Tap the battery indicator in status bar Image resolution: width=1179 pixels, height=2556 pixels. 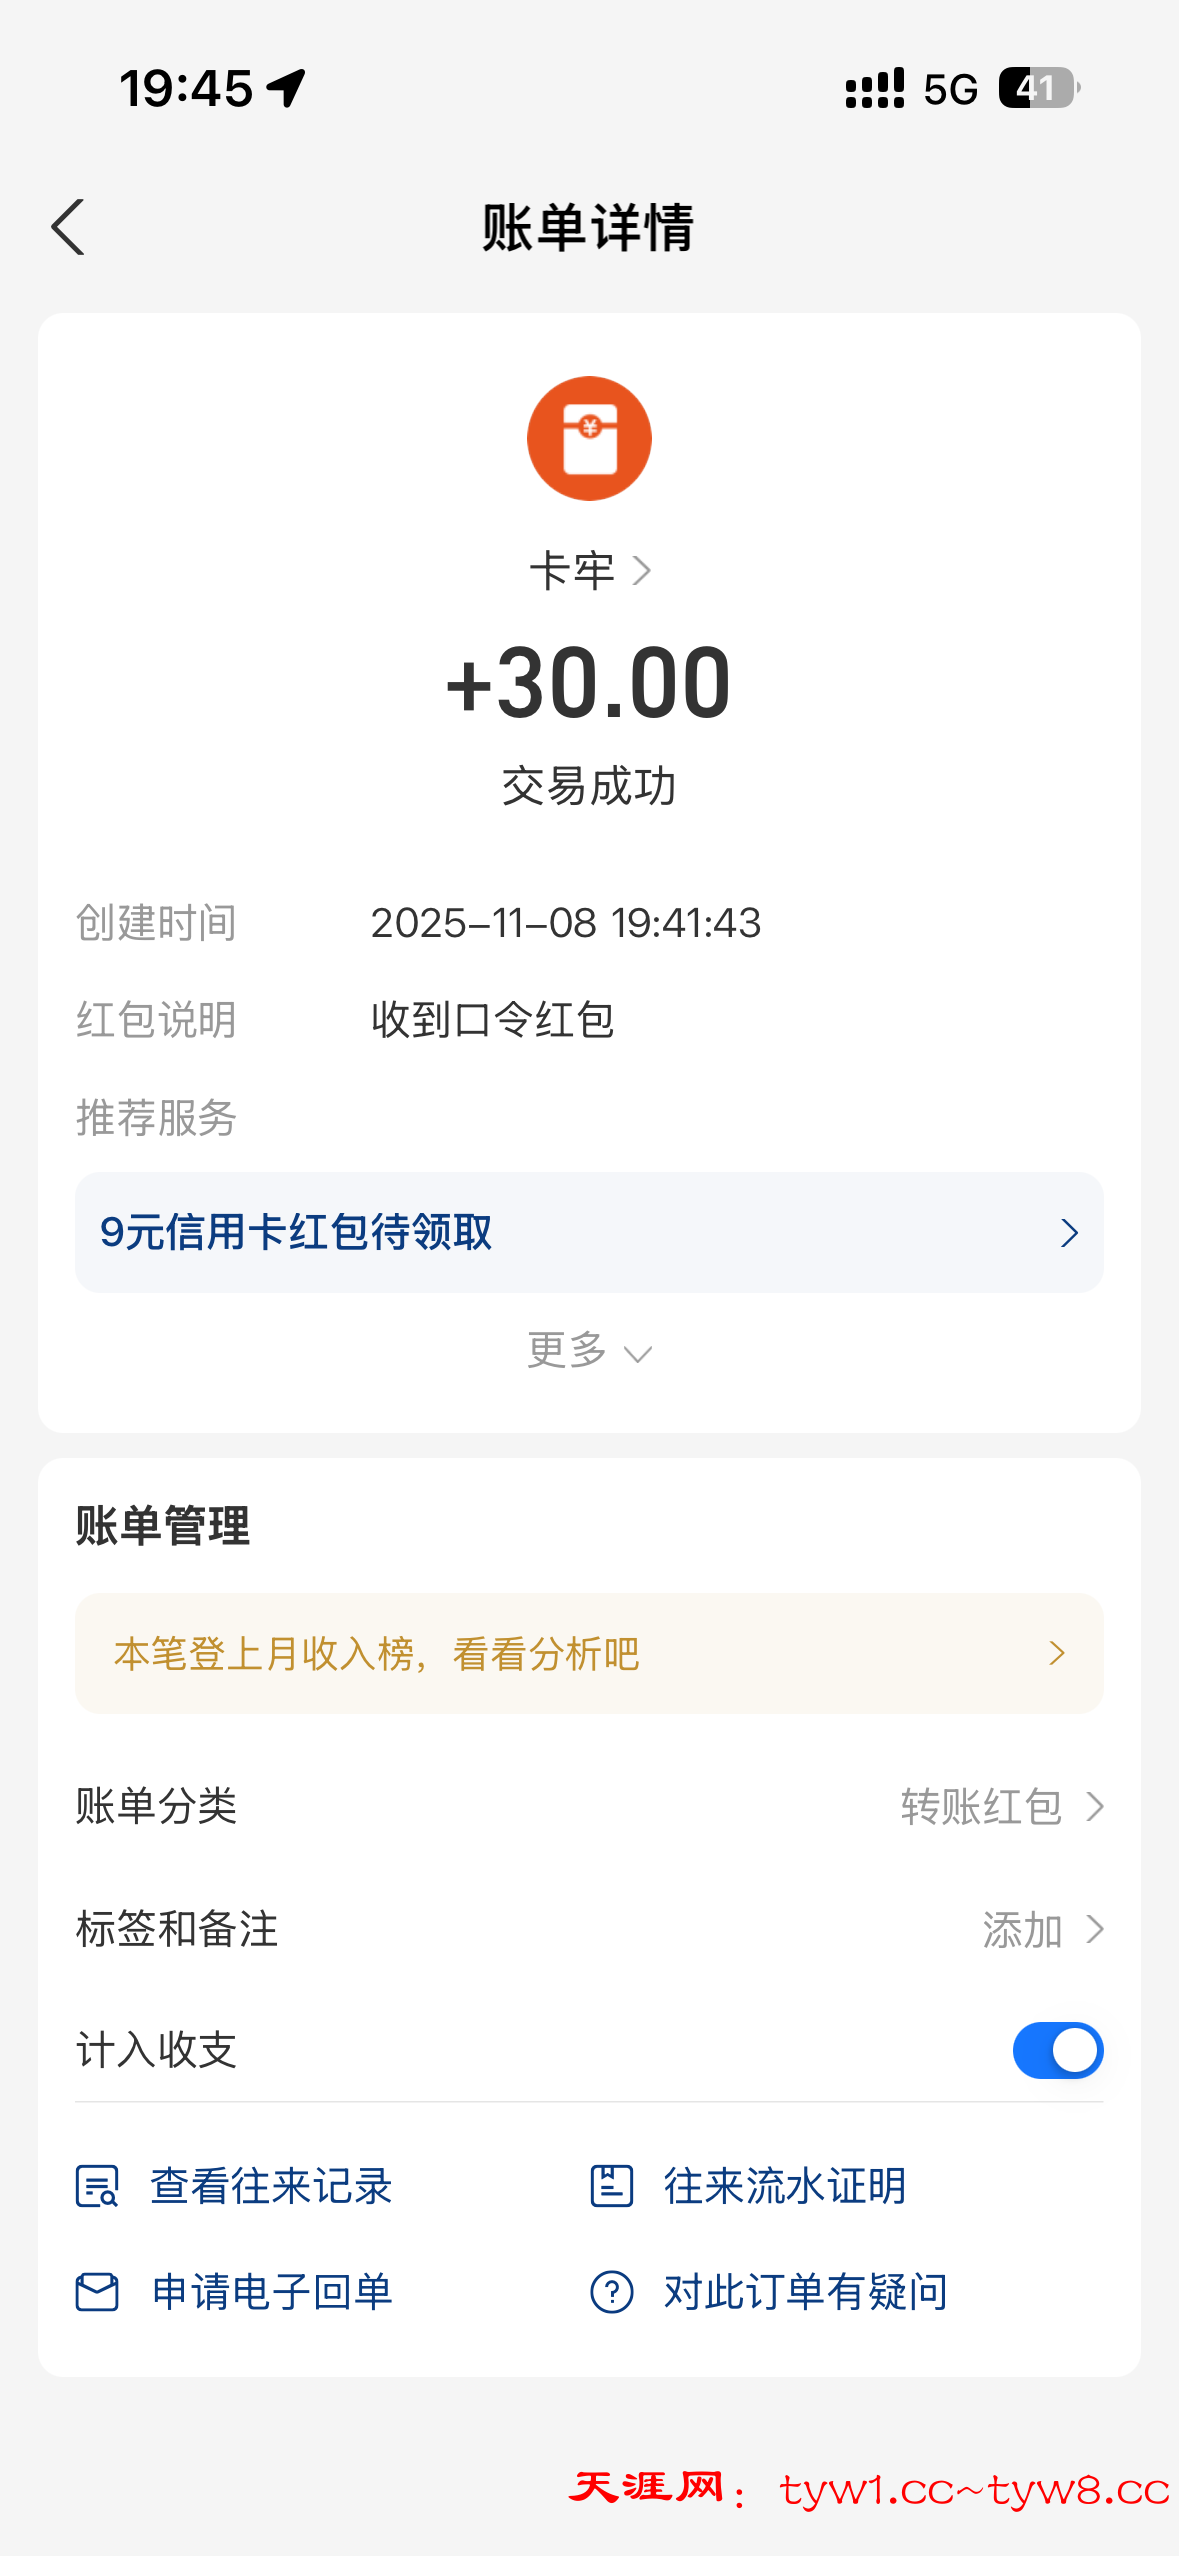point(1038,88)
